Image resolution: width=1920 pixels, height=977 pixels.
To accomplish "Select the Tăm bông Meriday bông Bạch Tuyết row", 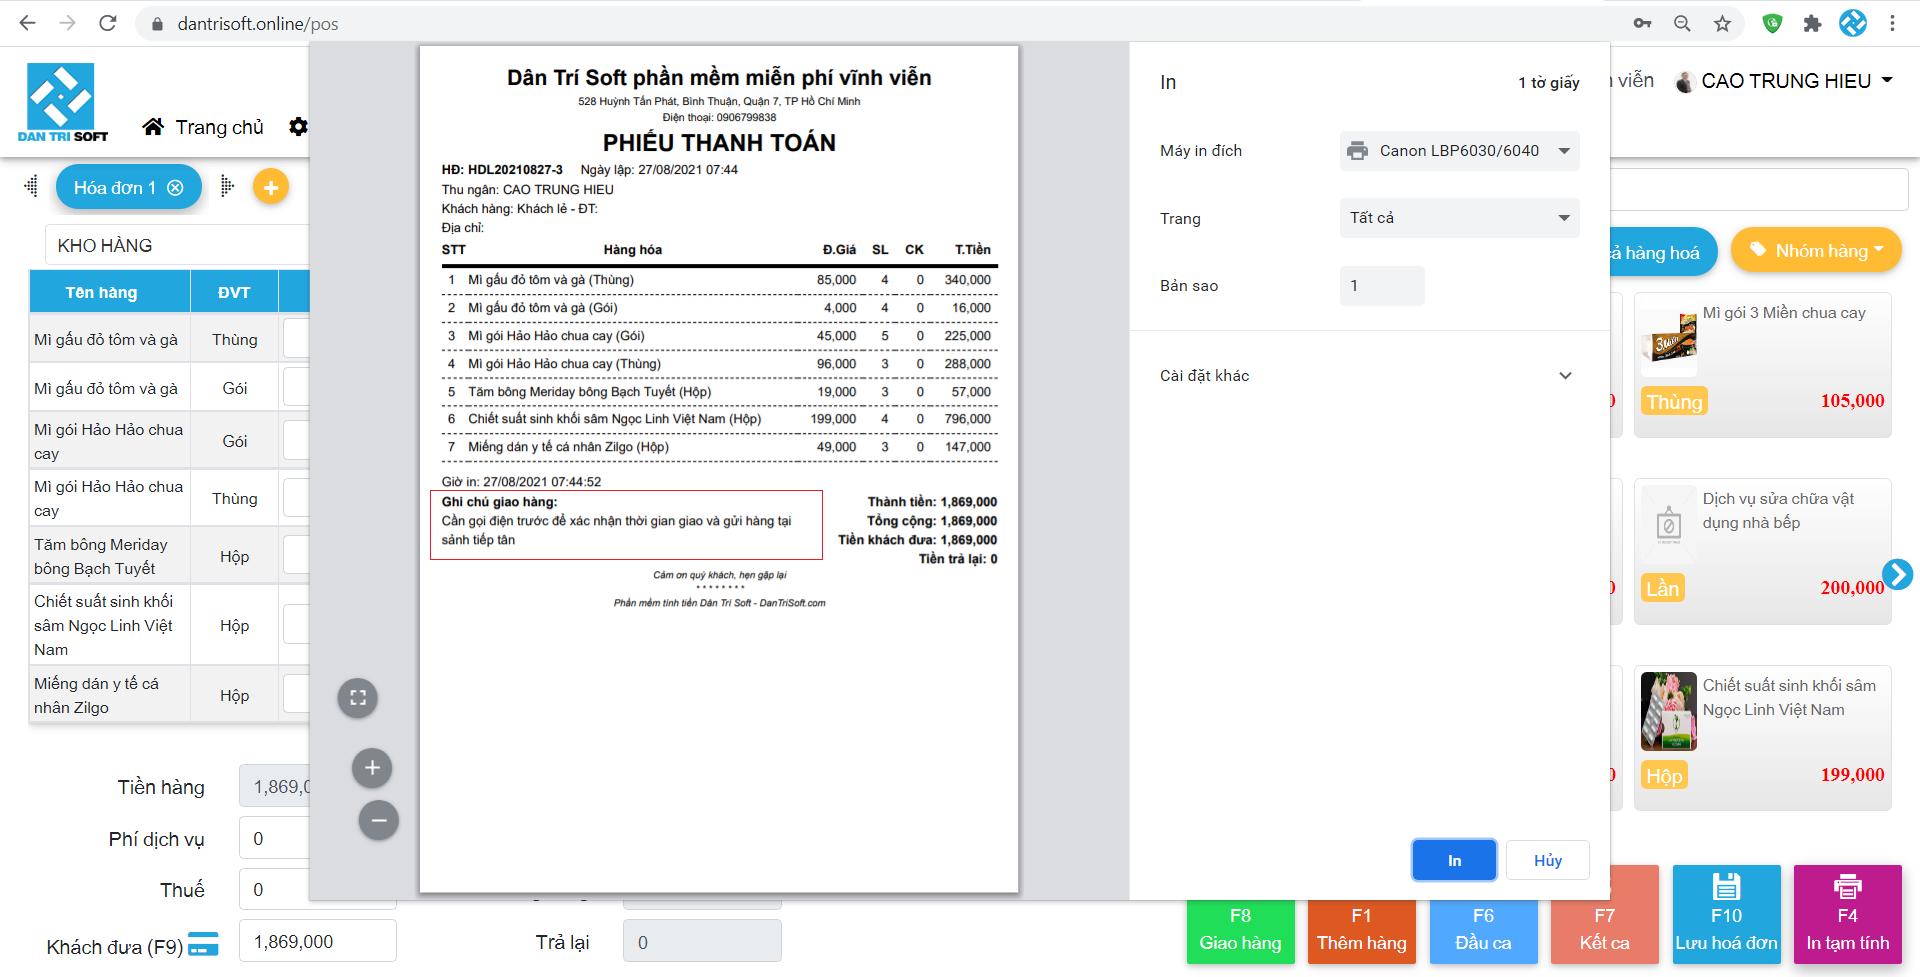I will 169,556.
